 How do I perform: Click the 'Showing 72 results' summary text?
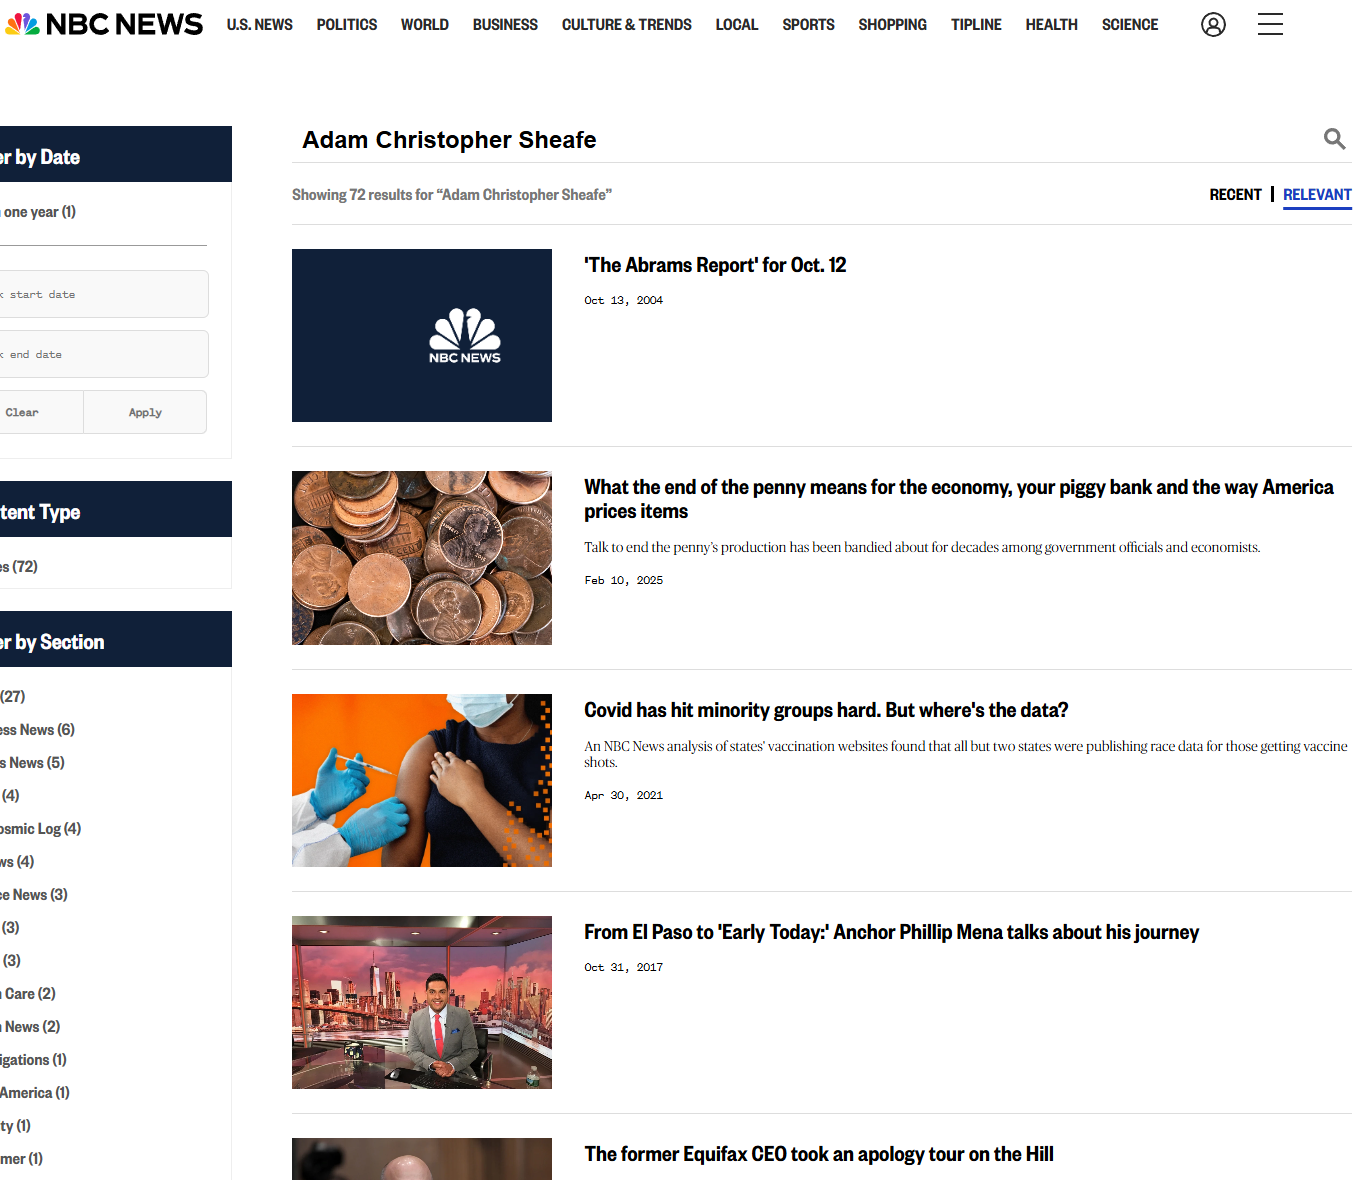coord(452,195)
